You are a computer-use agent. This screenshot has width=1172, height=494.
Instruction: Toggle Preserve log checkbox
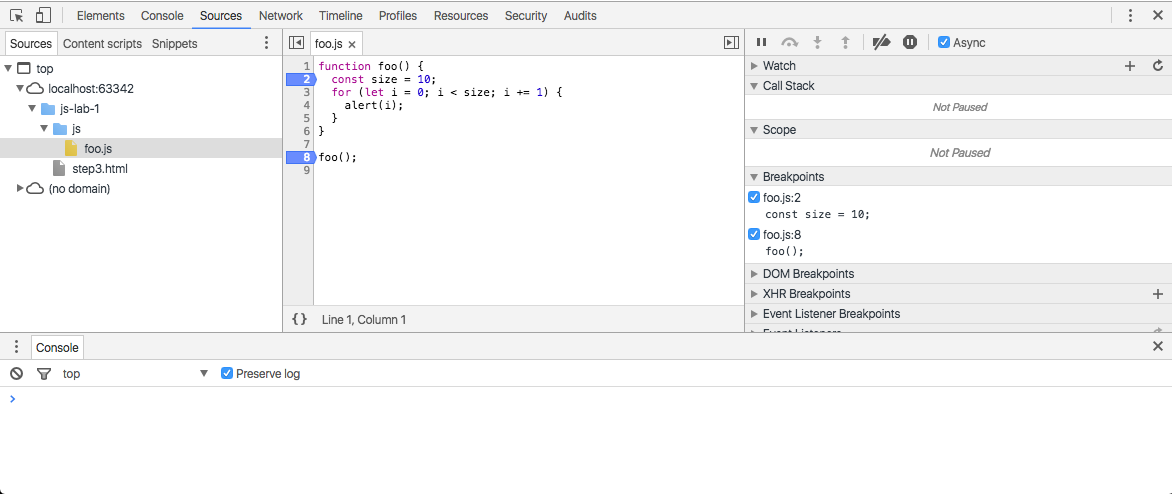click(x=227, y=373)
